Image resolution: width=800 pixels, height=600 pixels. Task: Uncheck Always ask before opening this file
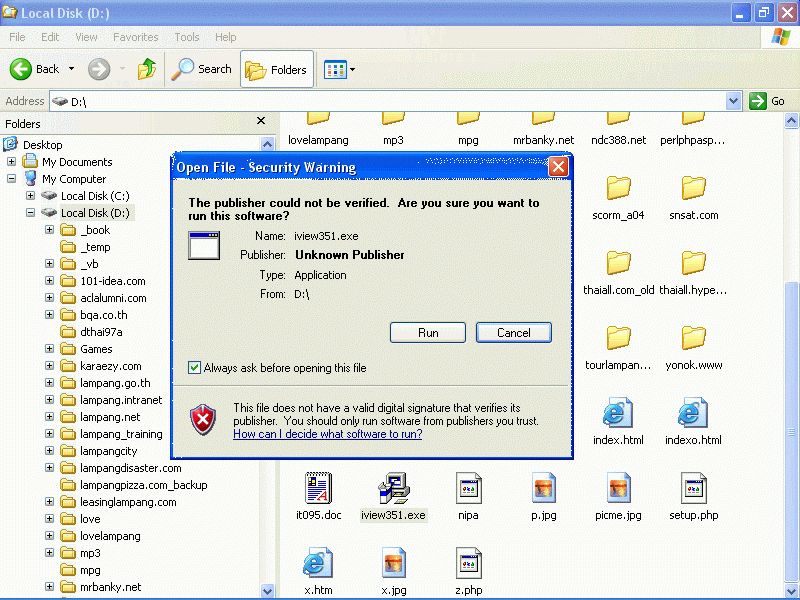tap(195, 368)
